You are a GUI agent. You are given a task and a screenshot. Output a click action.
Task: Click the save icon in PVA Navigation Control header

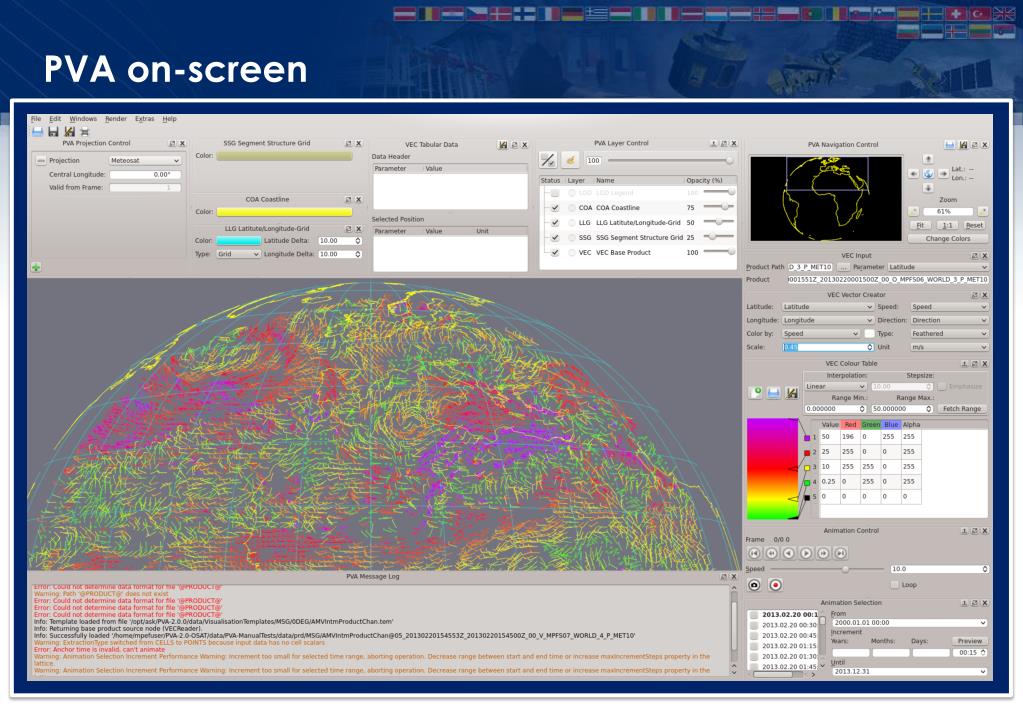pyautogui.click(x=963, y=145)
